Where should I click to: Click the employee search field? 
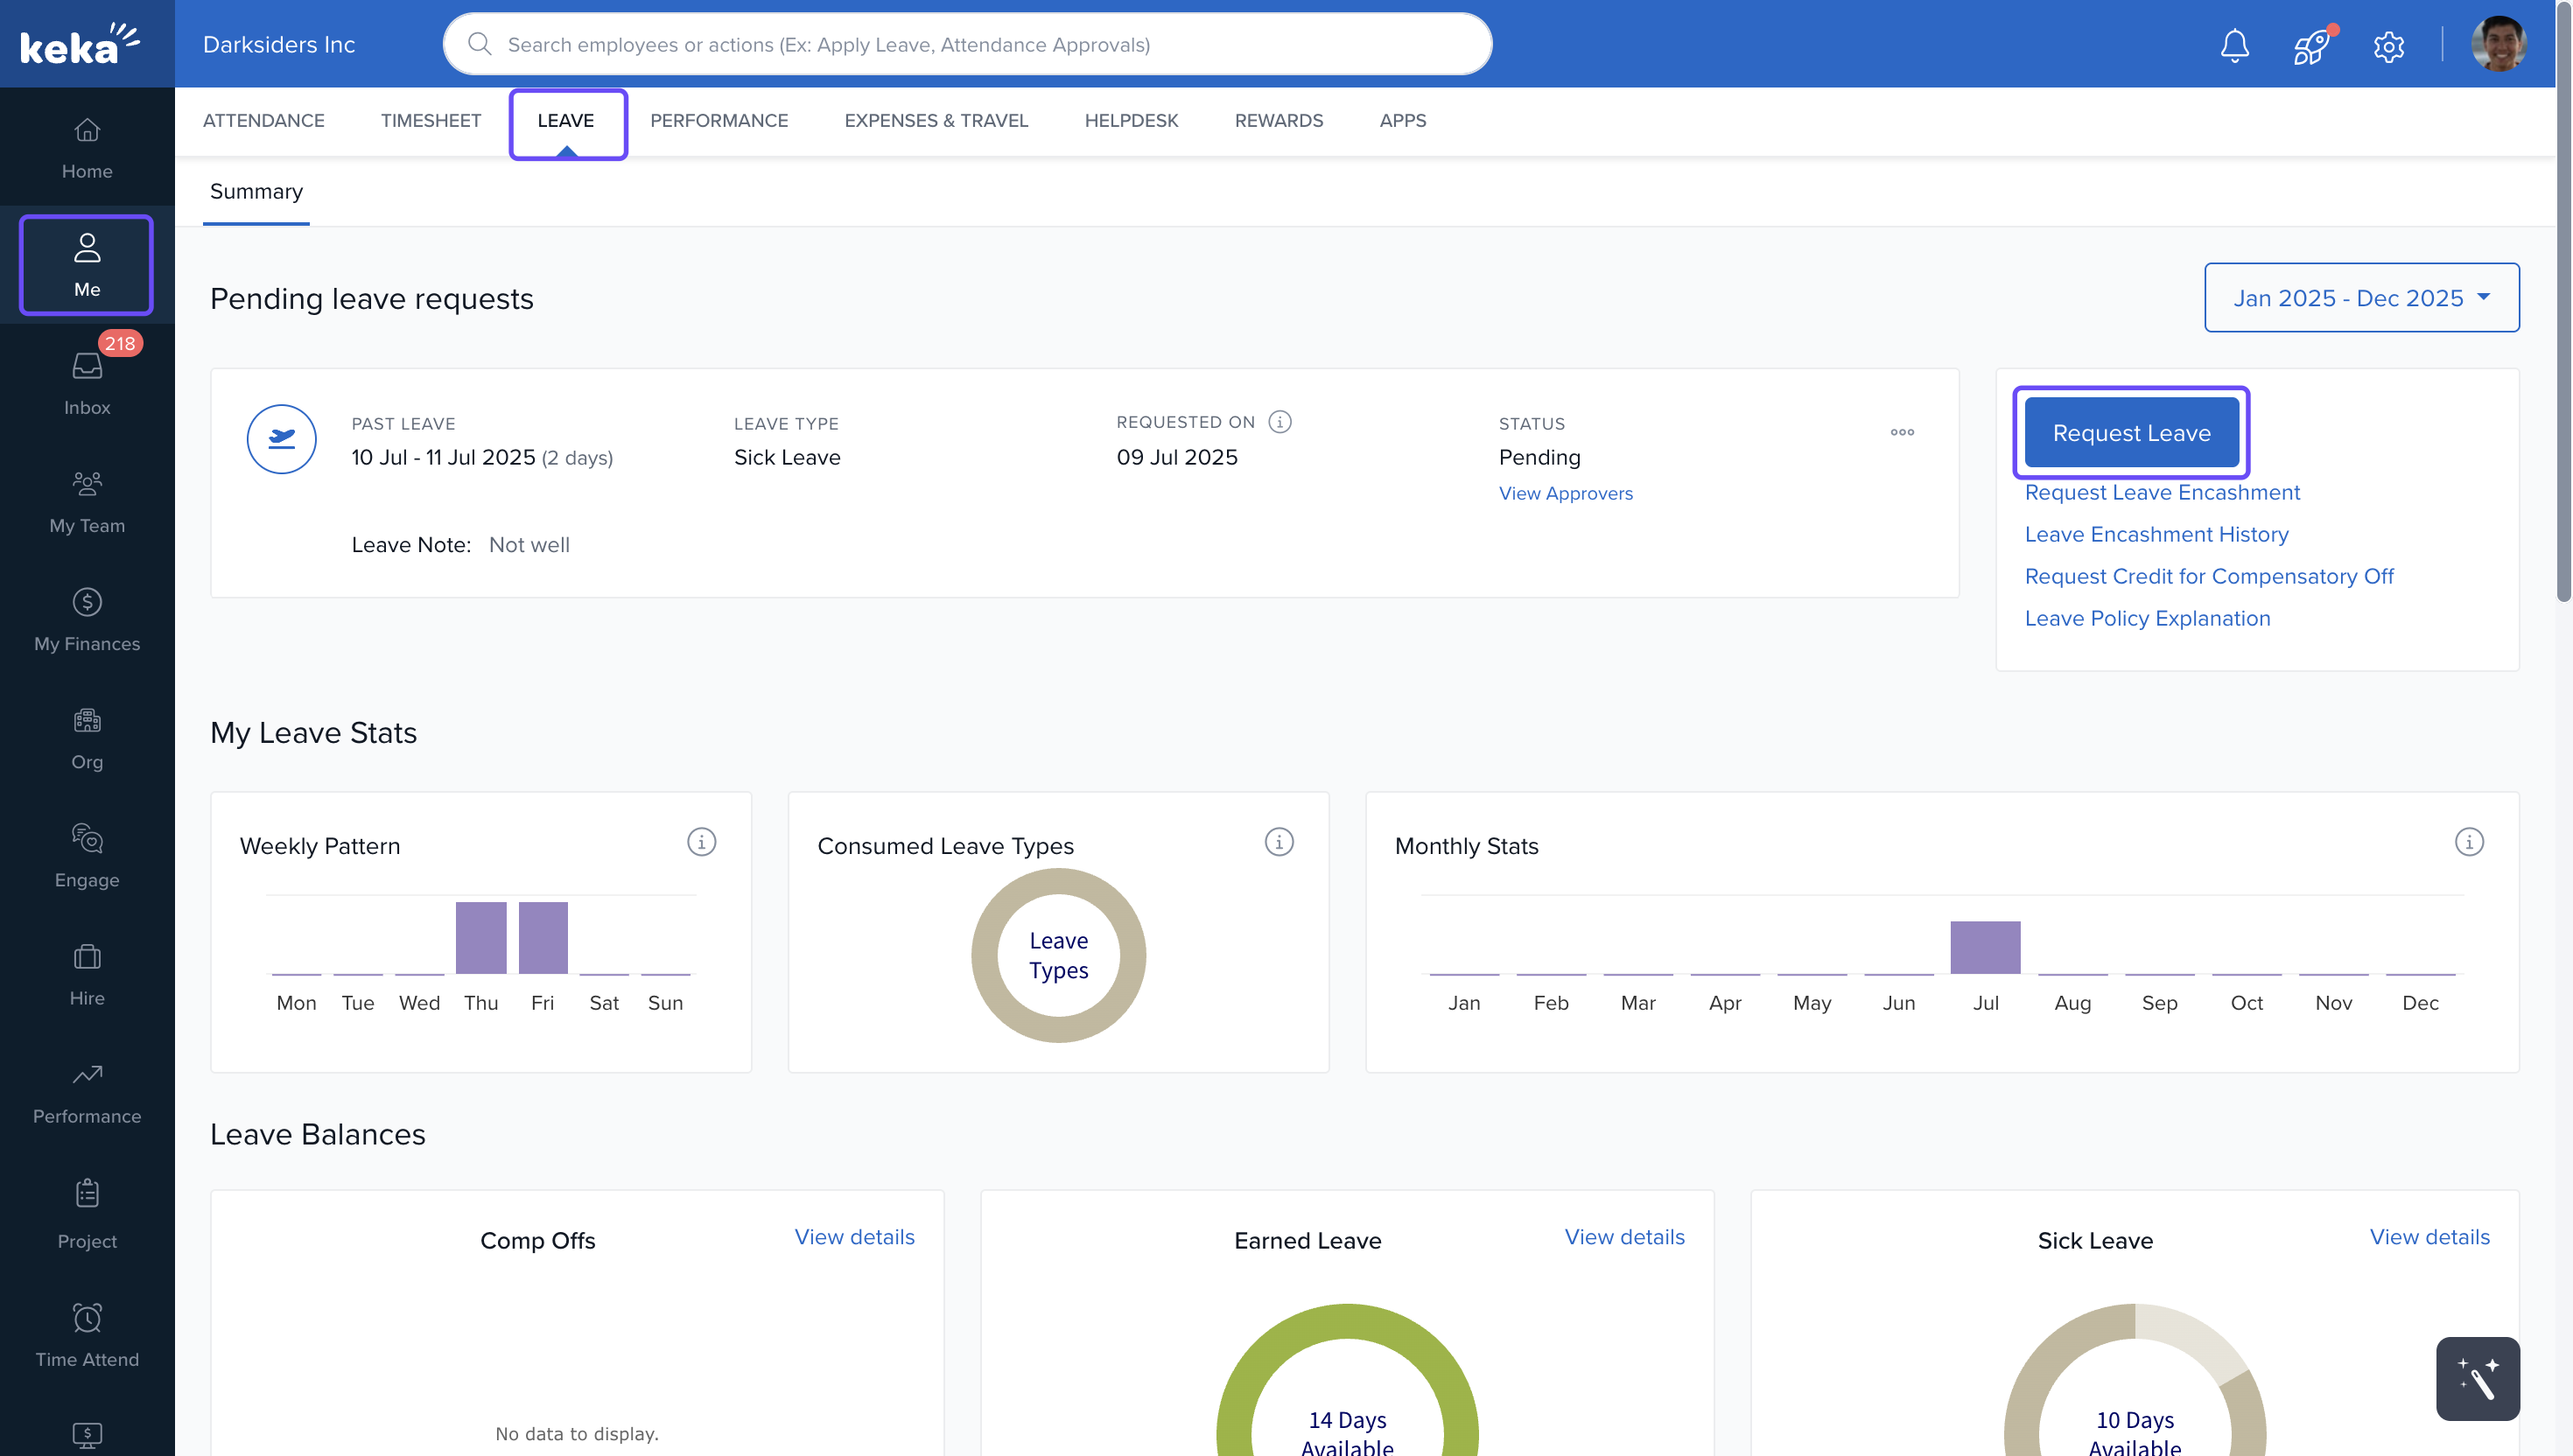[x=967, y=45]
